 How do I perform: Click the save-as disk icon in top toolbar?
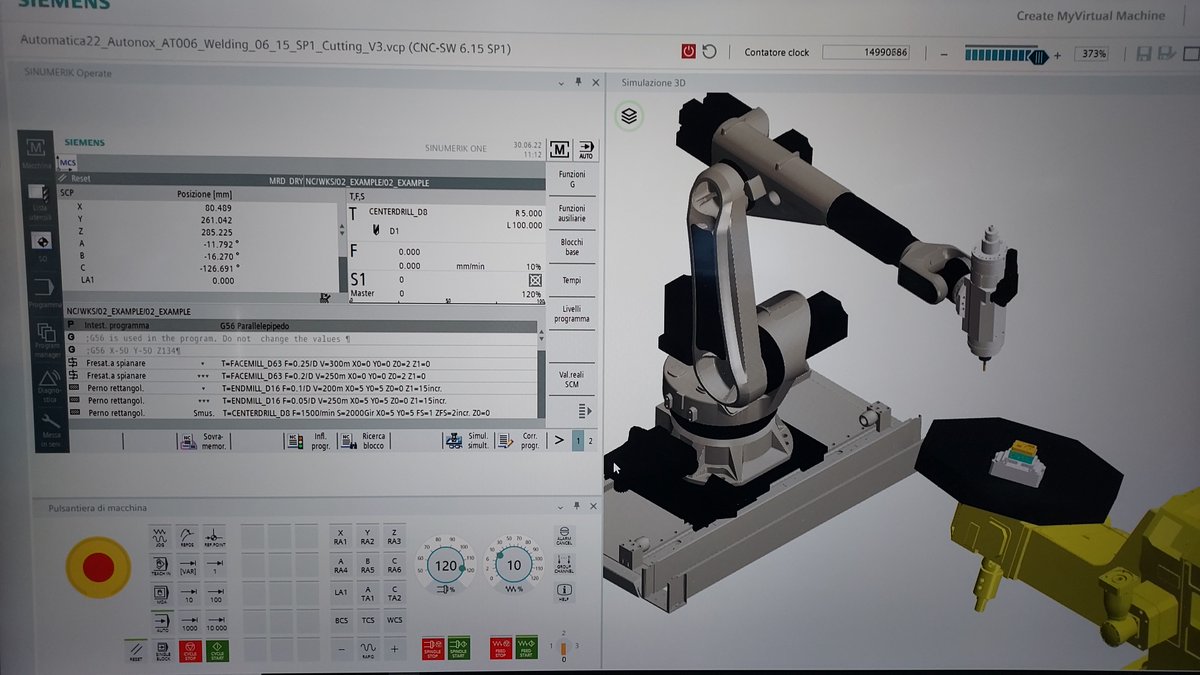1166,53
